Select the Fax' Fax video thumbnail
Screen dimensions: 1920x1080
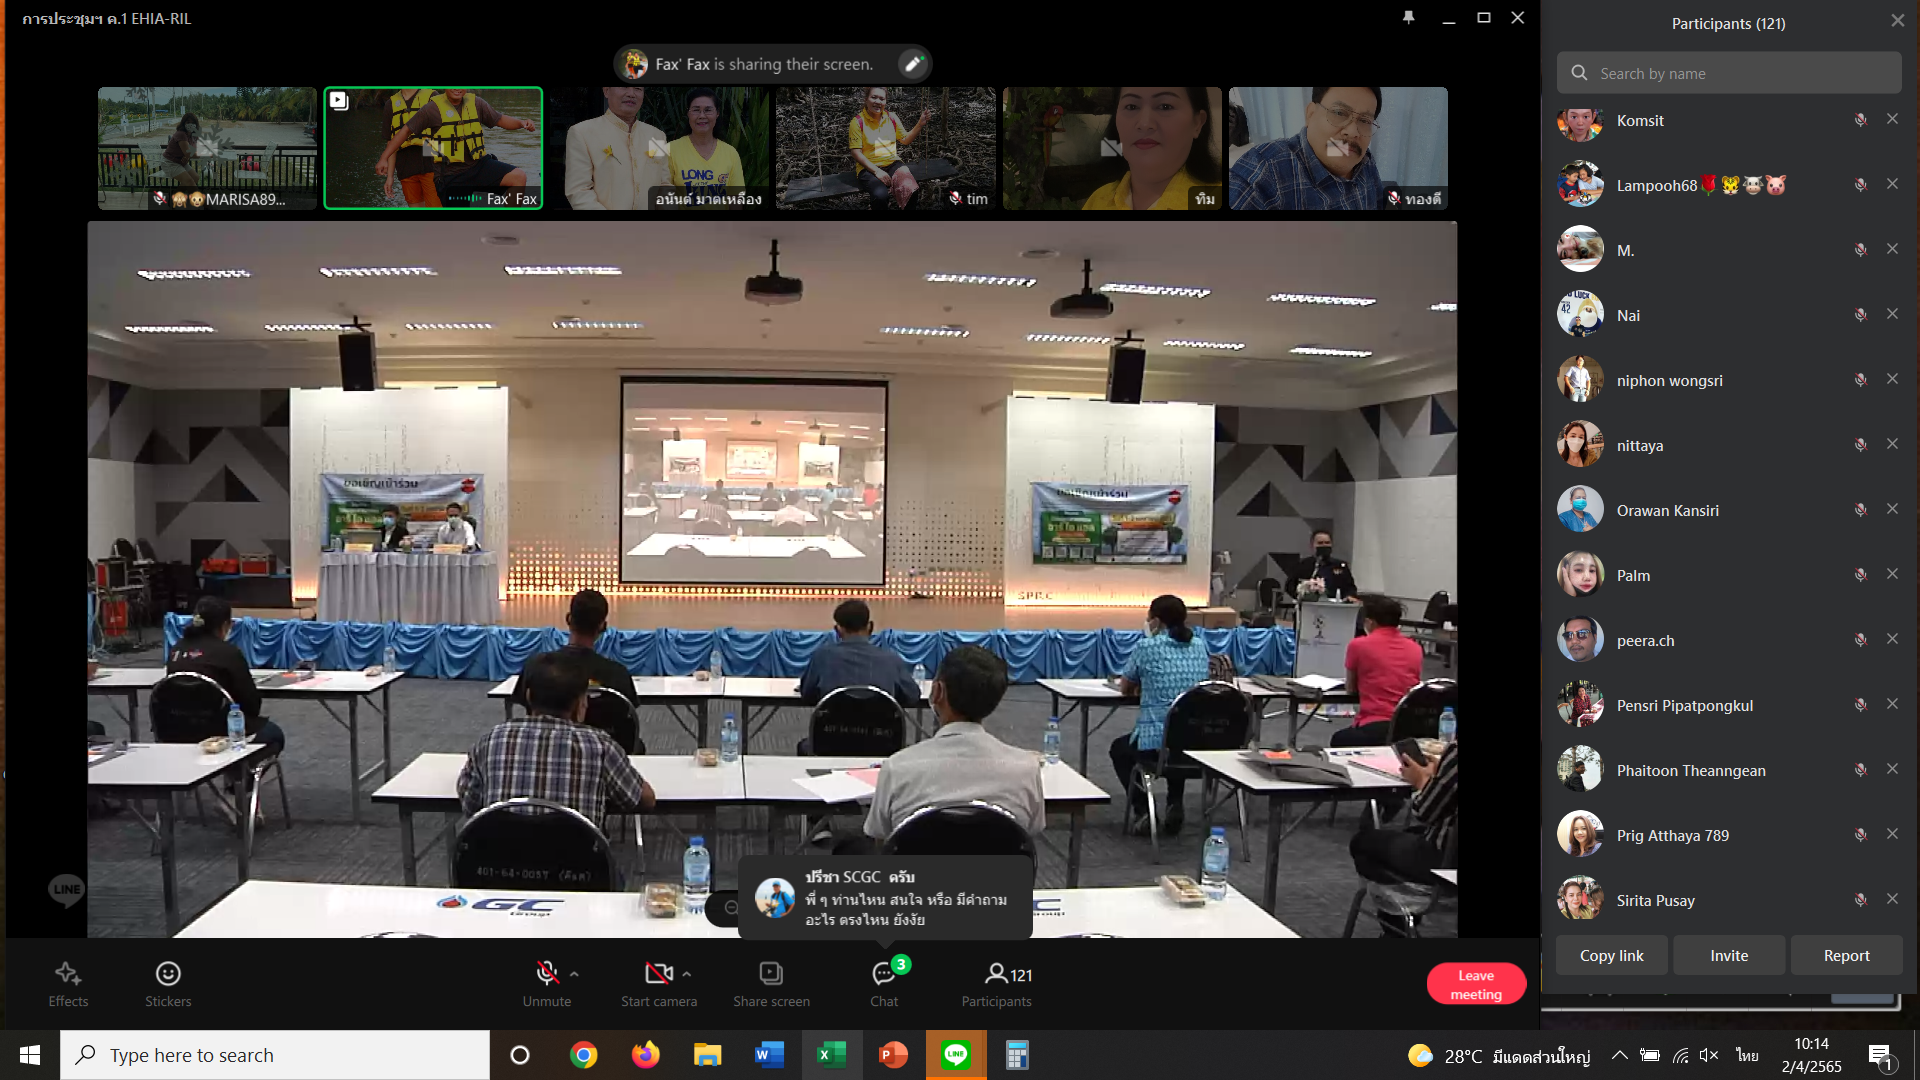click(433, 148)
